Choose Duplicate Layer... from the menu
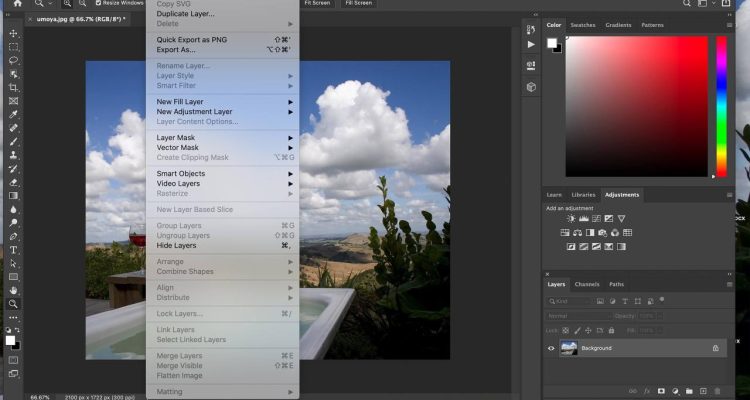The image size is (750, 400). (186, 14)
